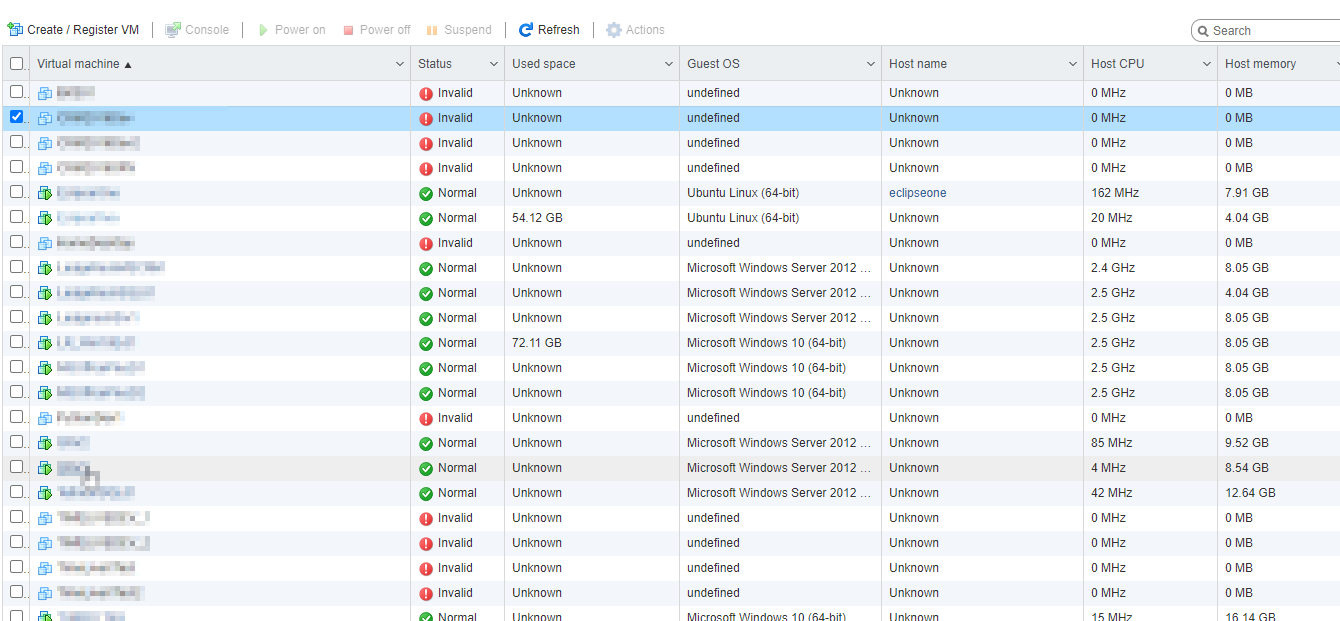Click the 42 MHz host CPU cell
Screen dimensions: 1340x621
(1111, 493)
